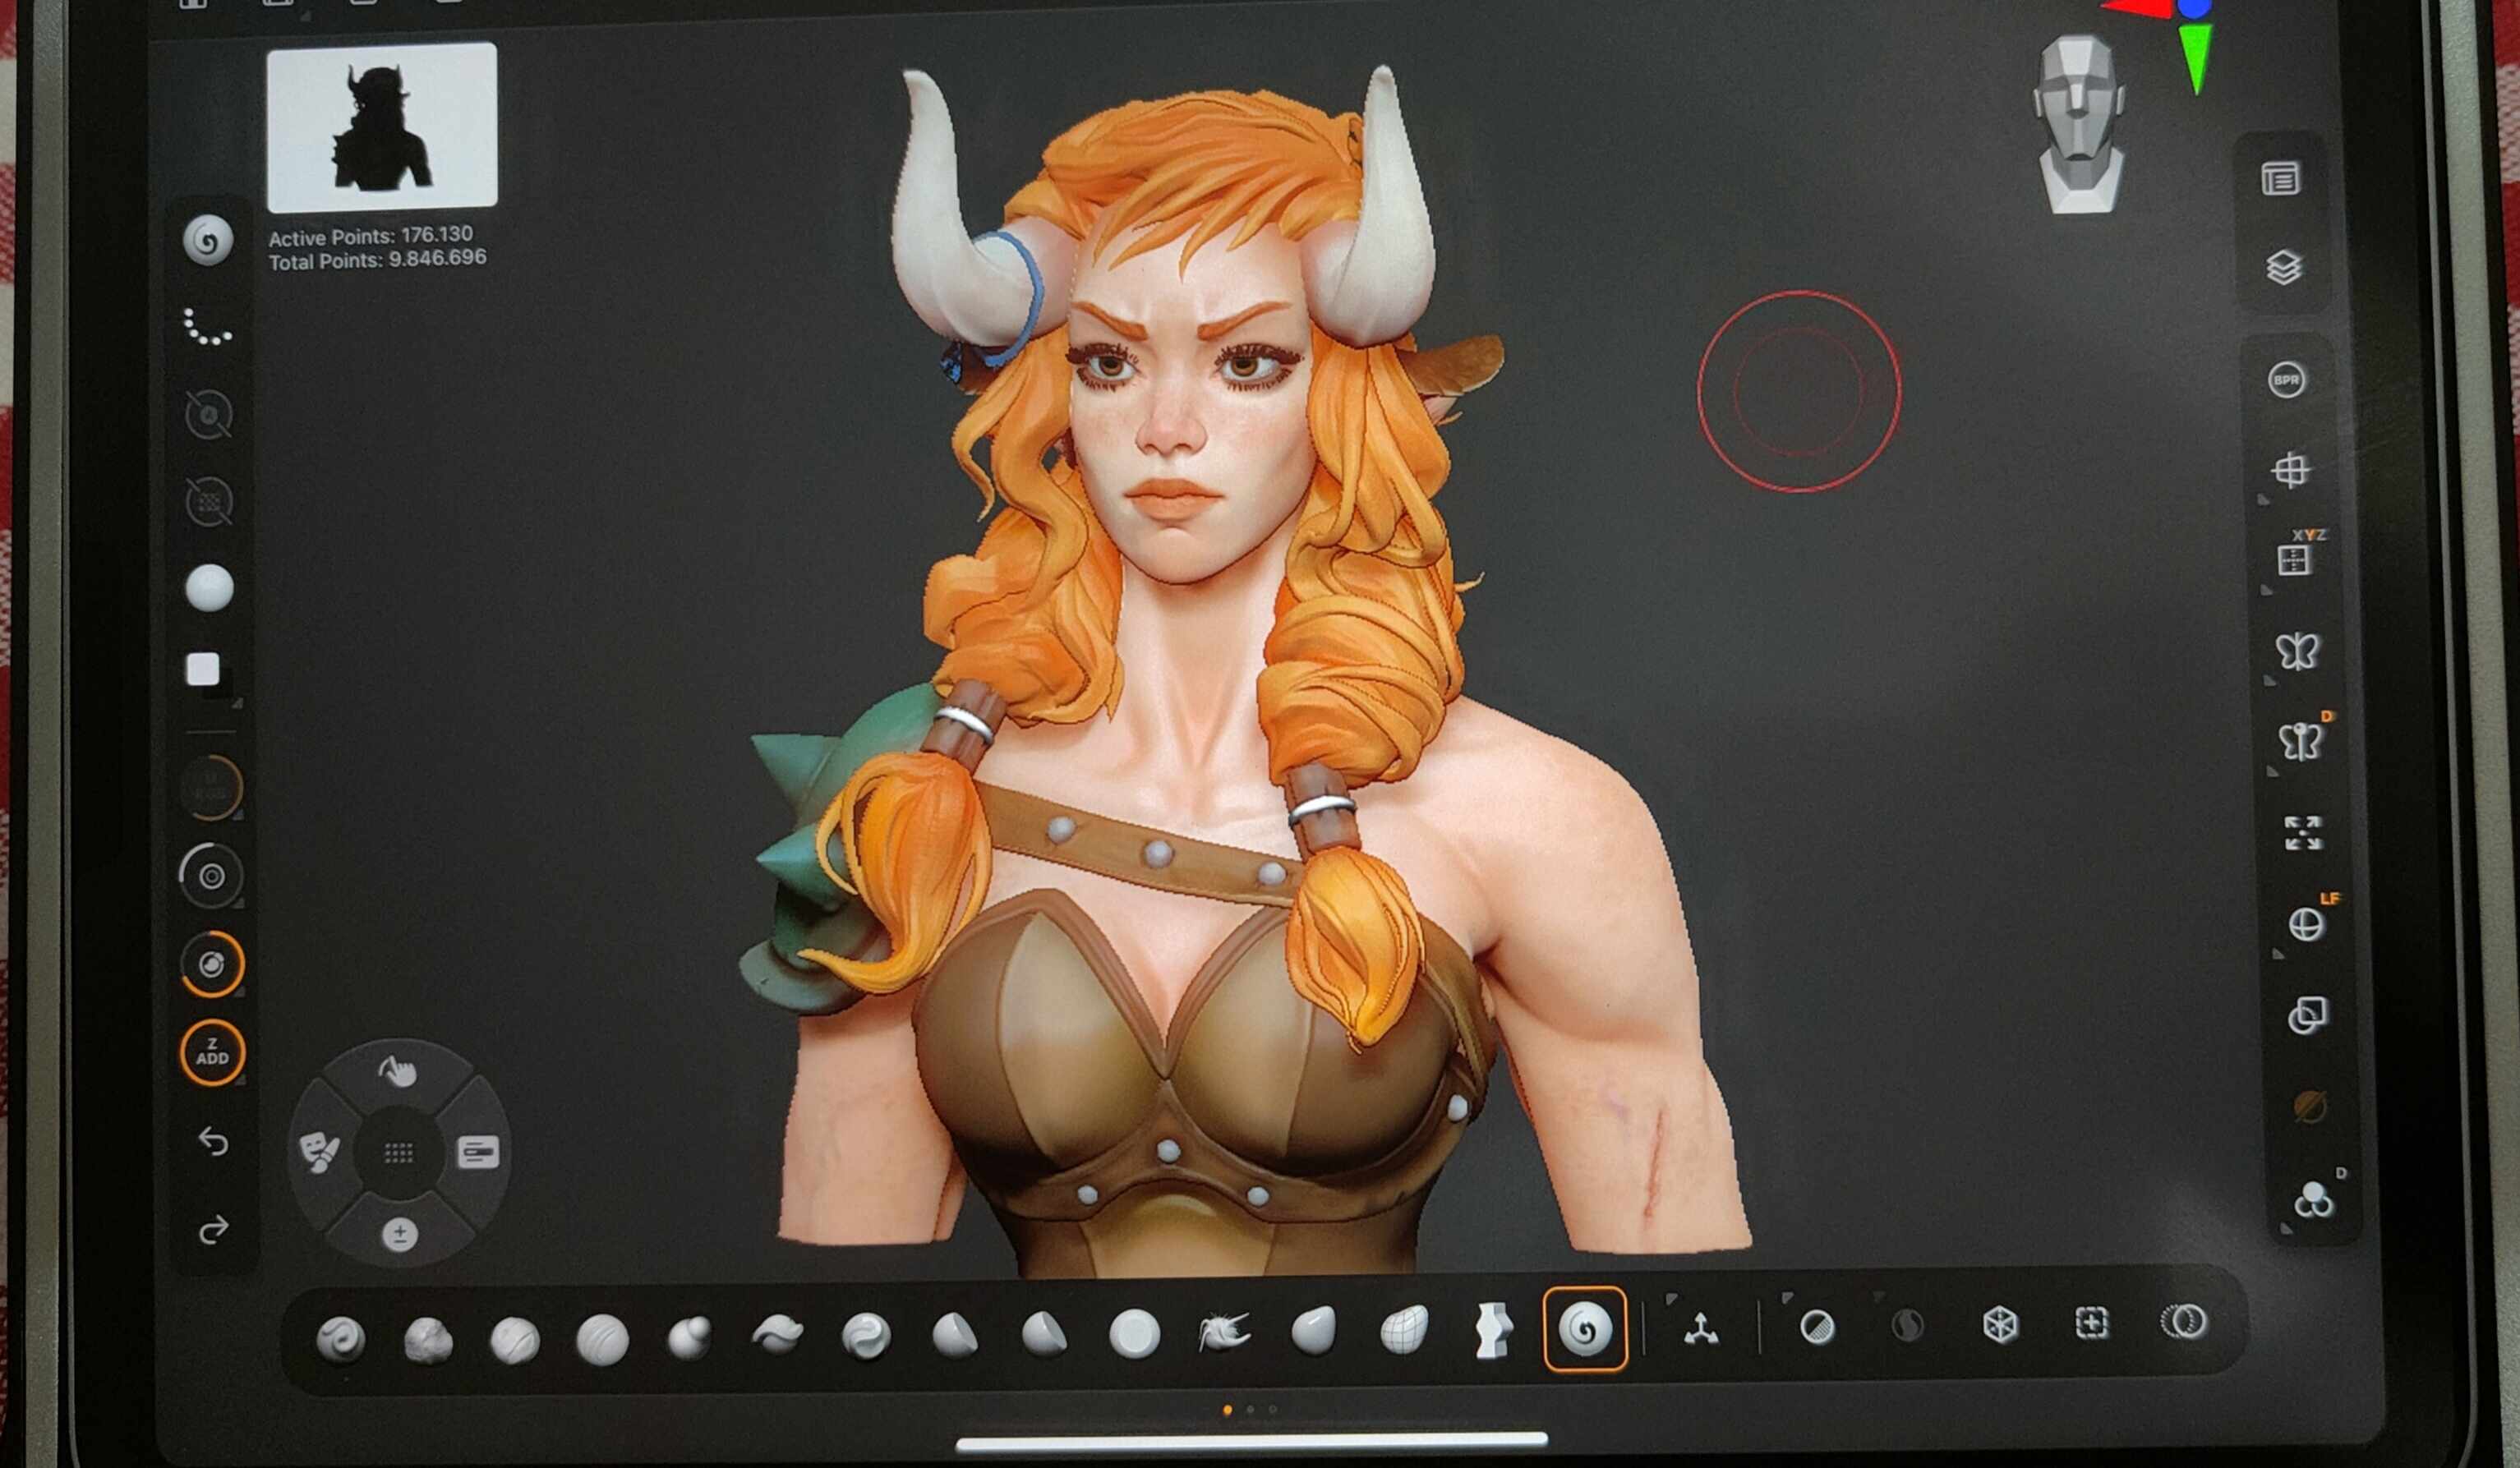The image size is (2520, 1468).
Task: Toggle the local frame LF button
Action: pyautogui.click(x=2306, y=925)
